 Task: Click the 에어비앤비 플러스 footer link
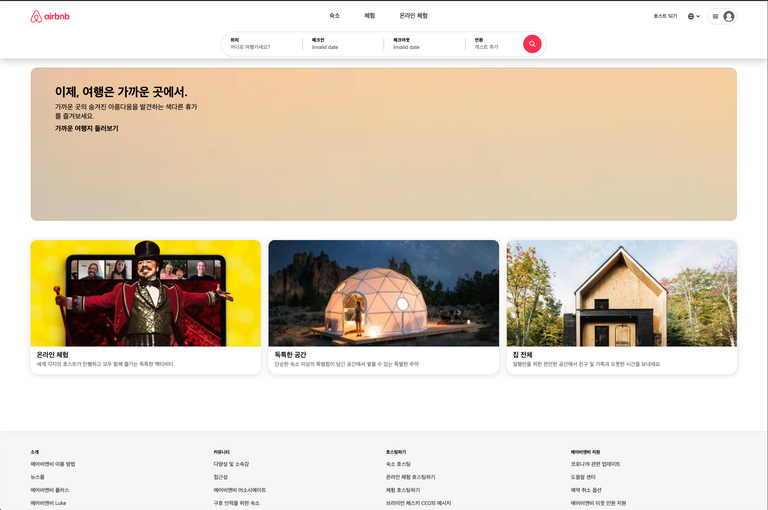point(49,490)
